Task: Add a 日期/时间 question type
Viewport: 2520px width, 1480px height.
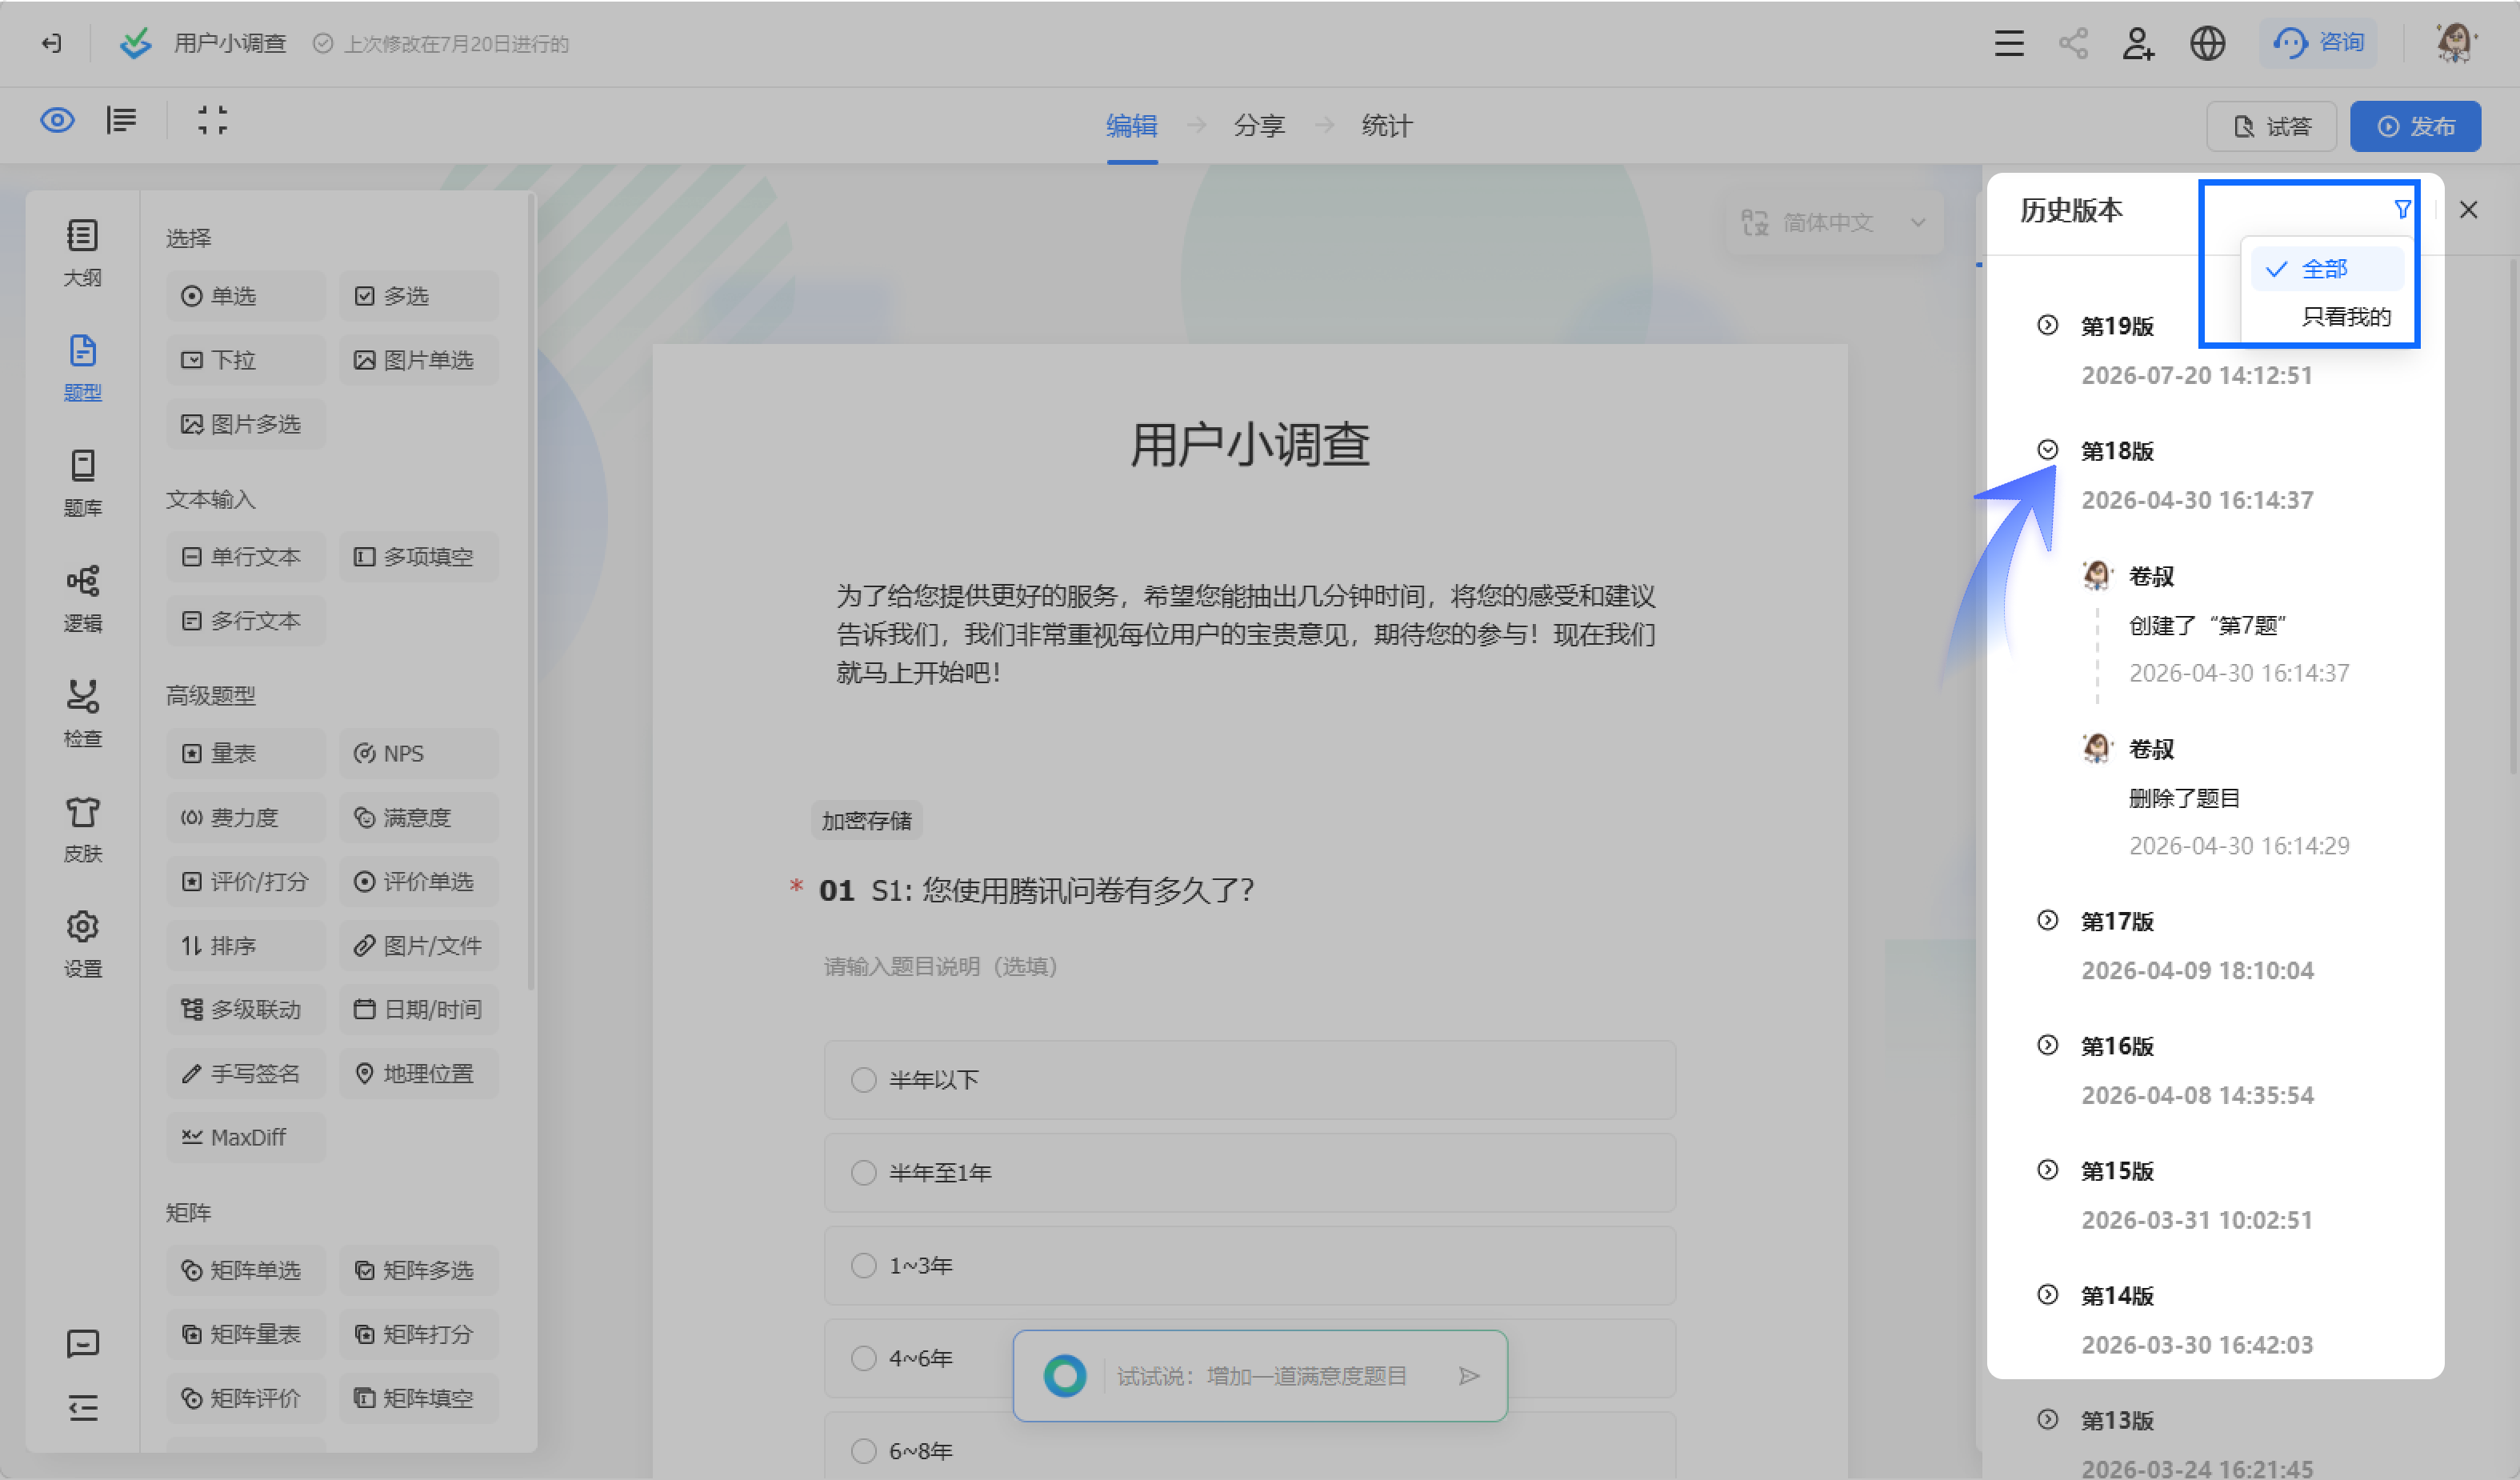Action: click(x=418, y=1009)
